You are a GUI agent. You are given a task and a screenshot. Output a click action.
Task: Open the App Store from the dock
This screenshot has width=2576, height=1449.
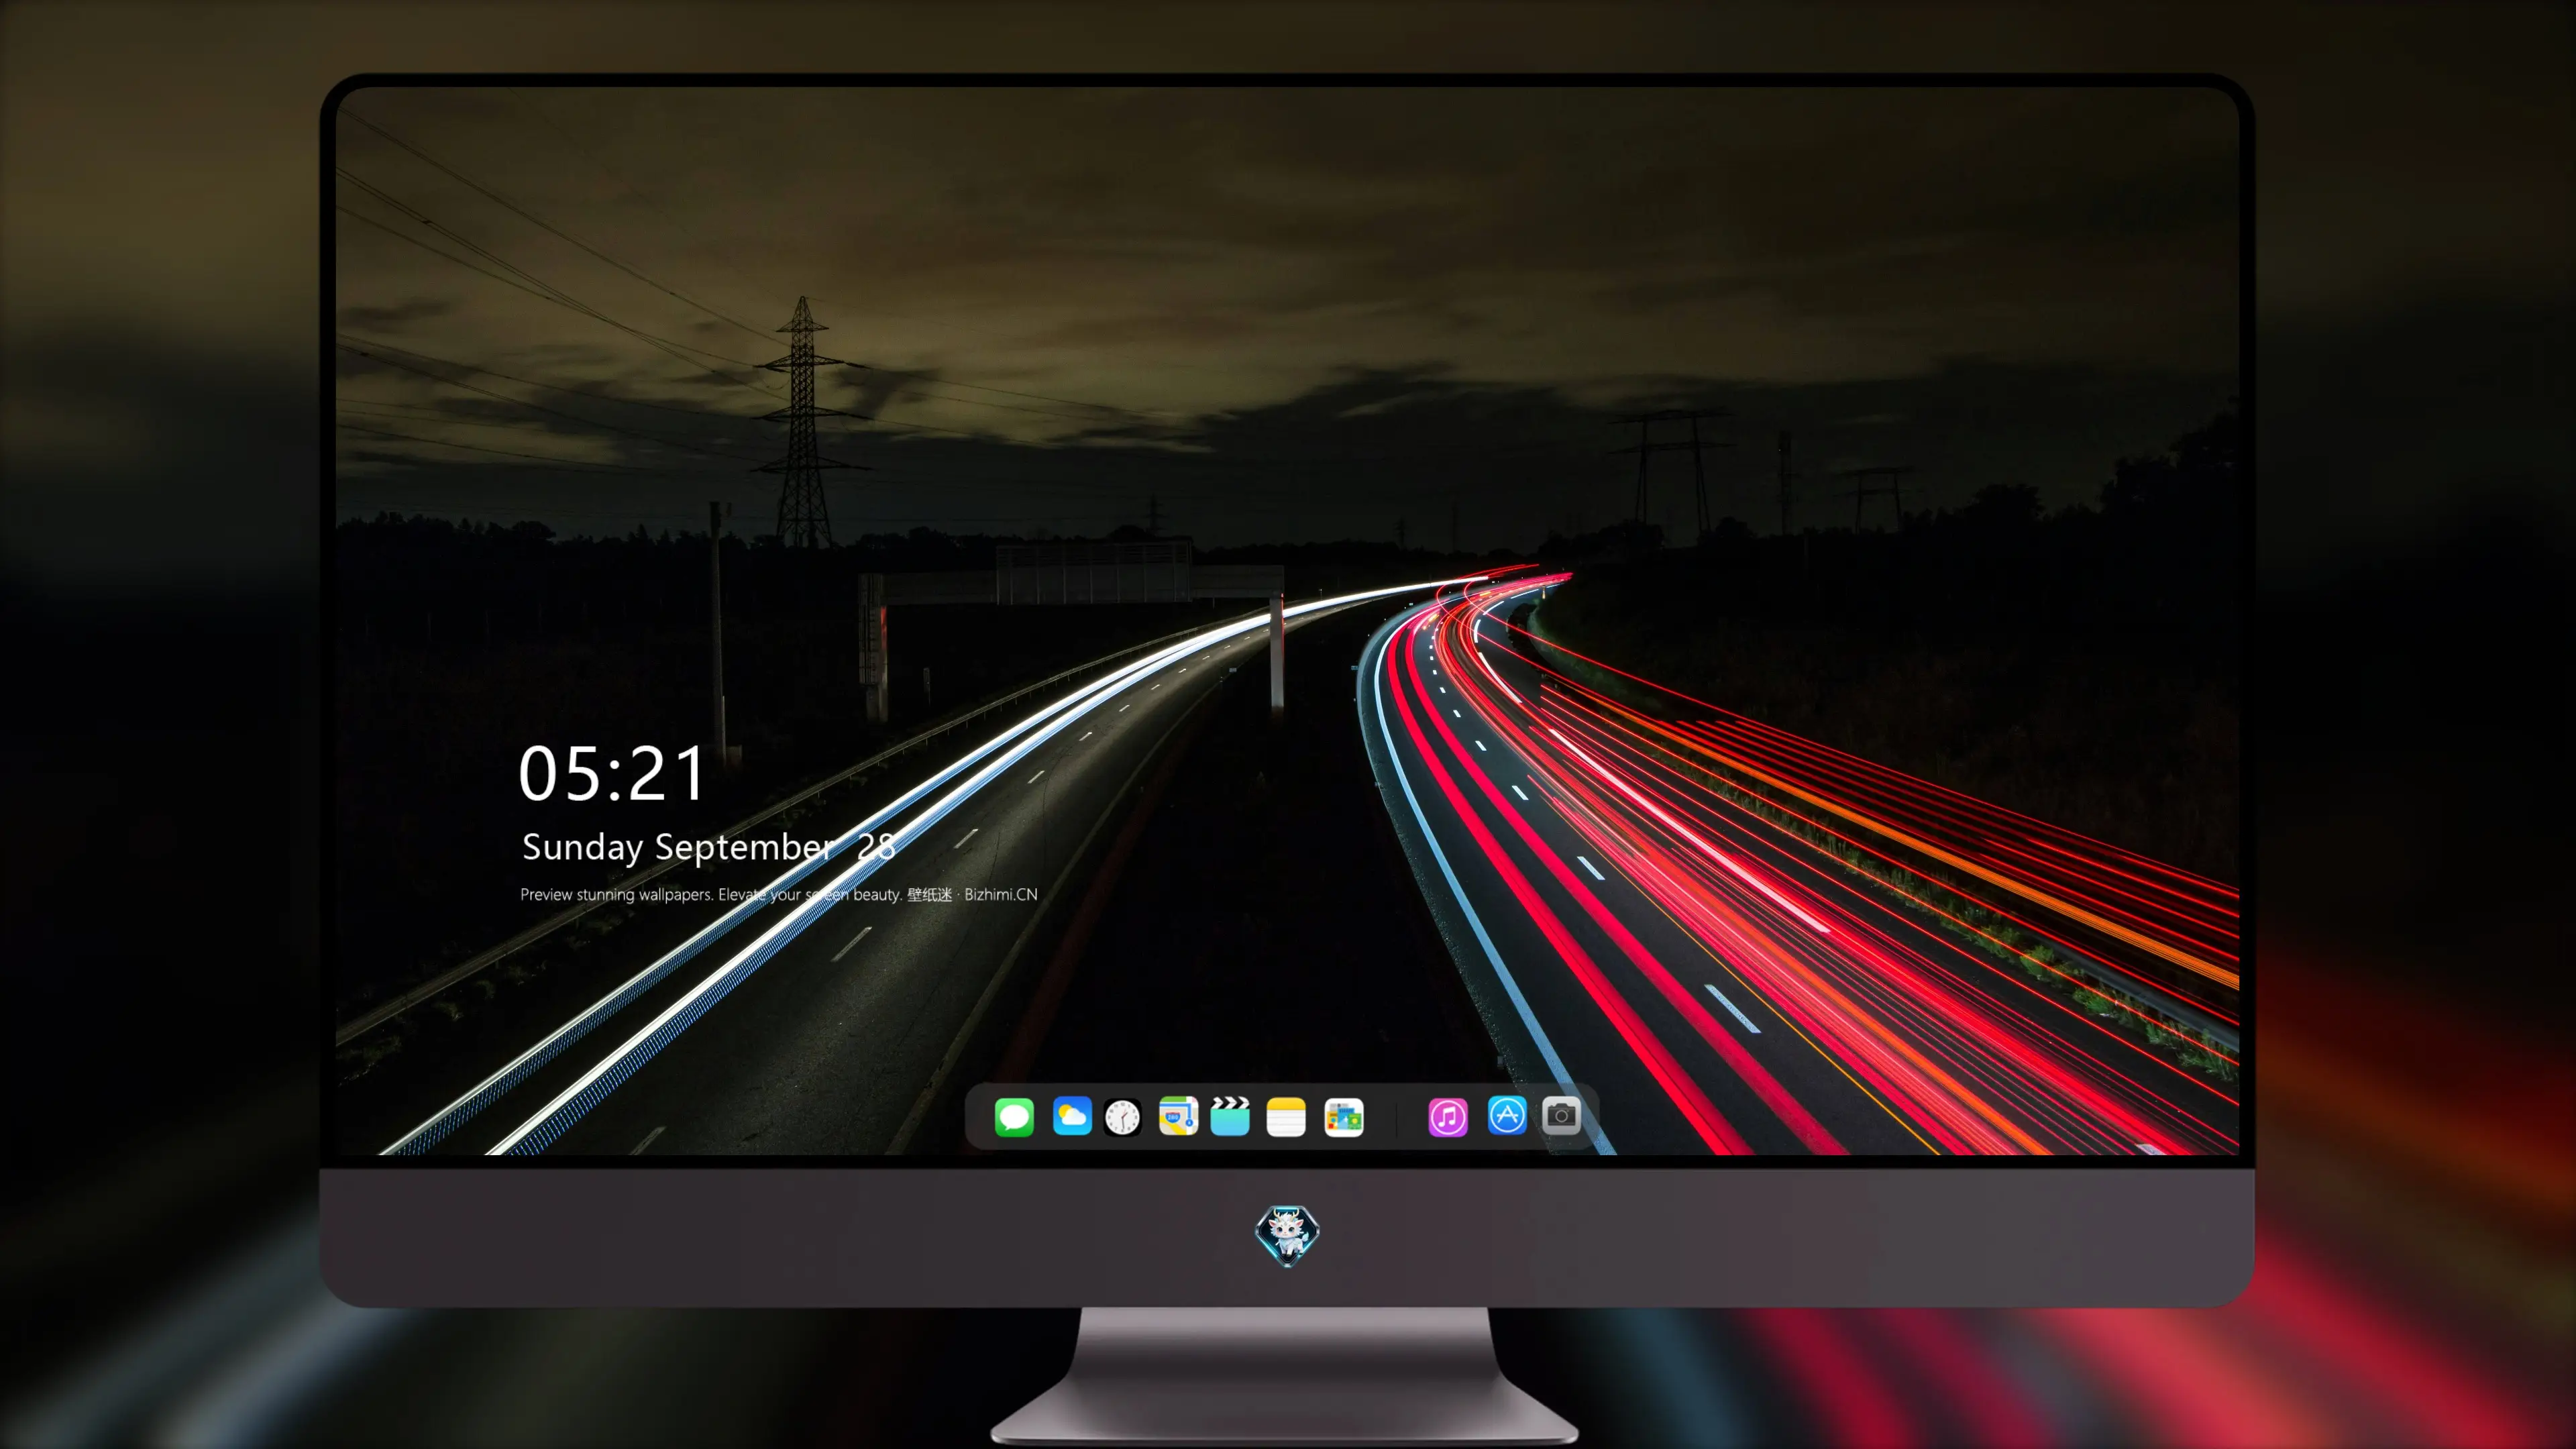pyautogui.click(x=1507, y=1115)
